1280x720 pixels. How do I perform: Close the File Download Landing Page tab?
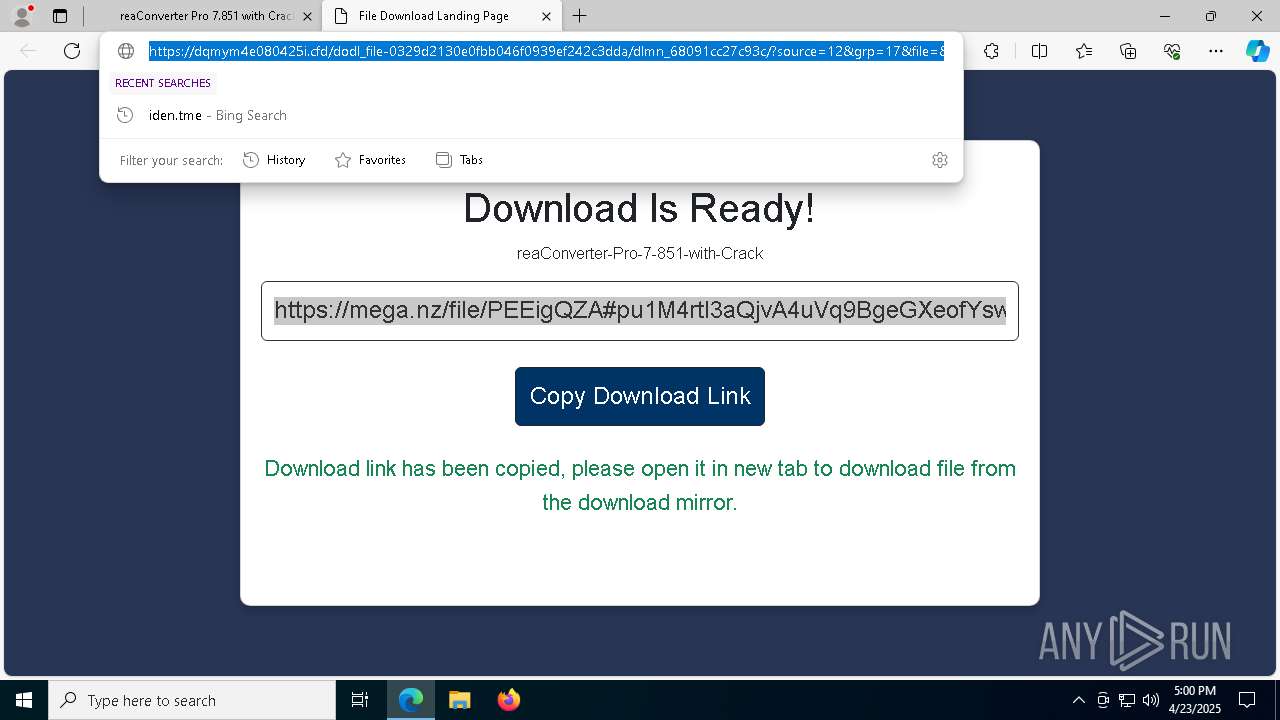(x=546, y=16)
